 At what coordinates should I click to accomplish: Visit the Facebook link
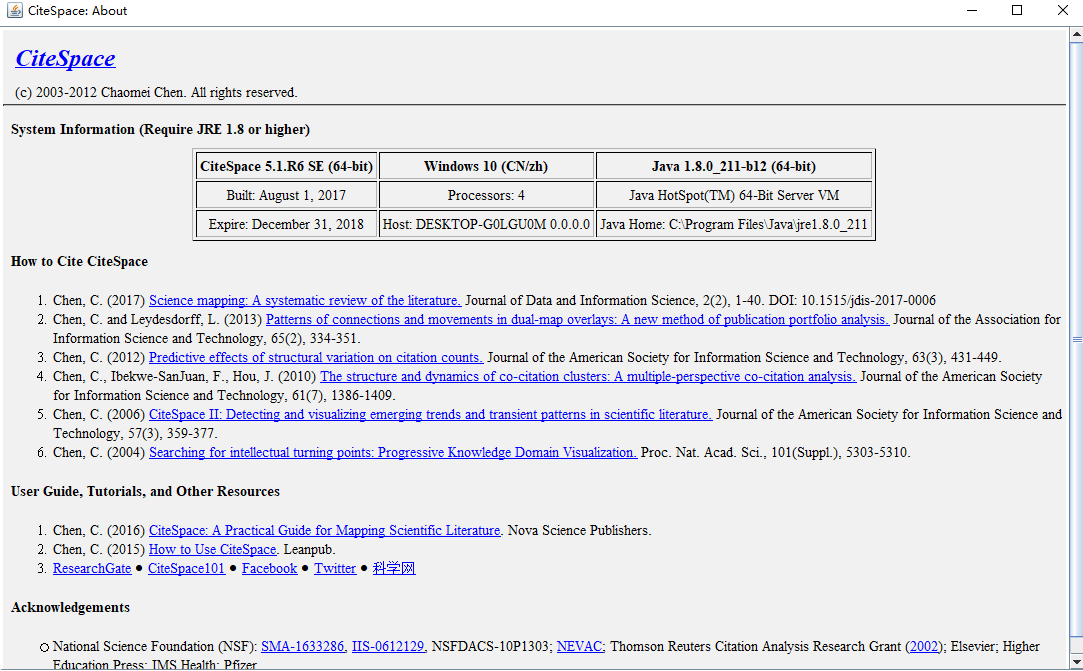point(269,568)
